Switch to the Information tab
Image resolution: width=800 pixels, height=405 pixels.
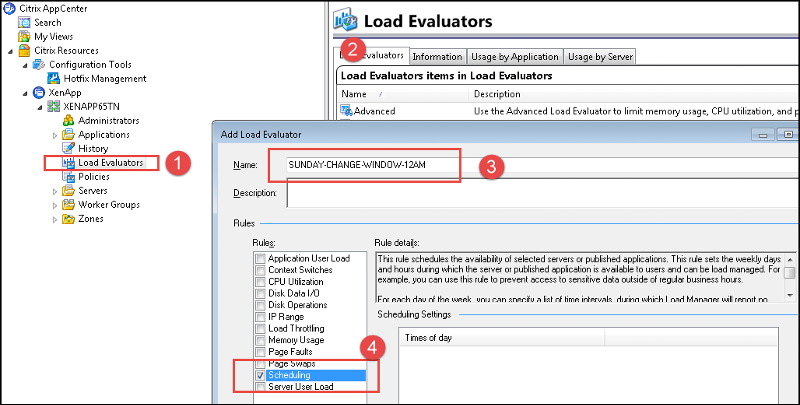pos(437,57)
